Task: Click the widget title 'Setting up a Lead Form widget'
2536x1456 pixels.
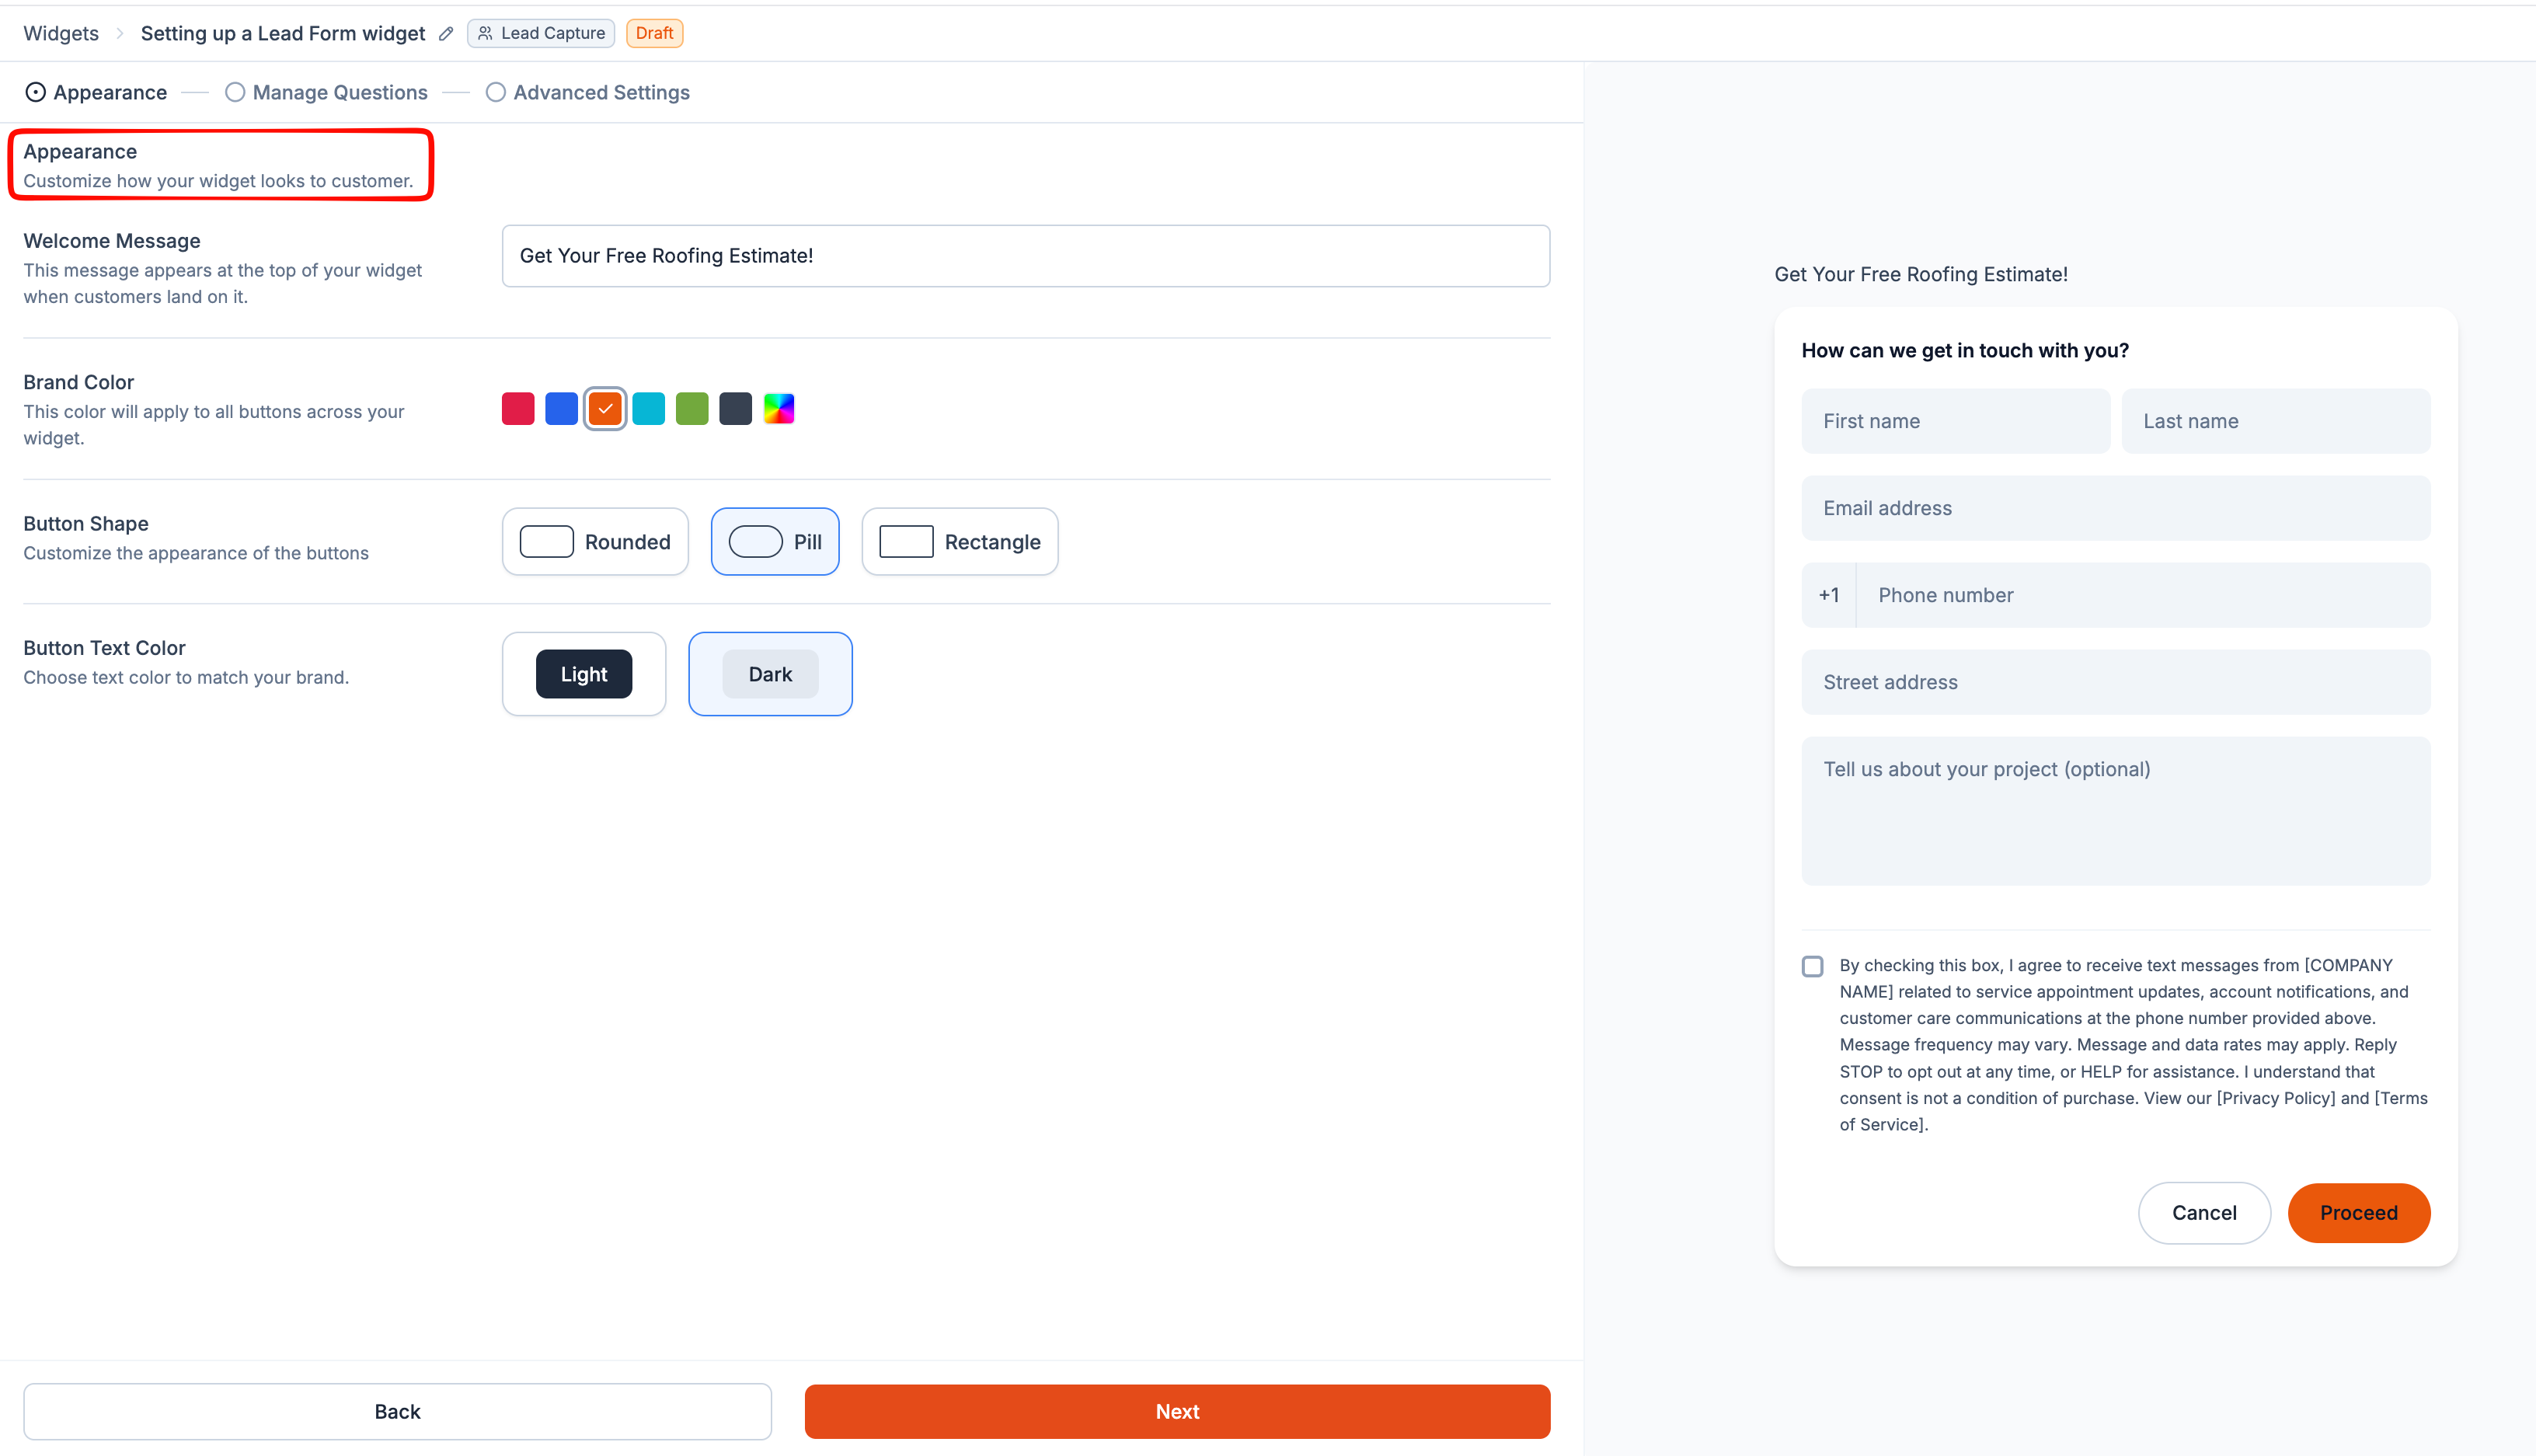Action: point(283,33)
